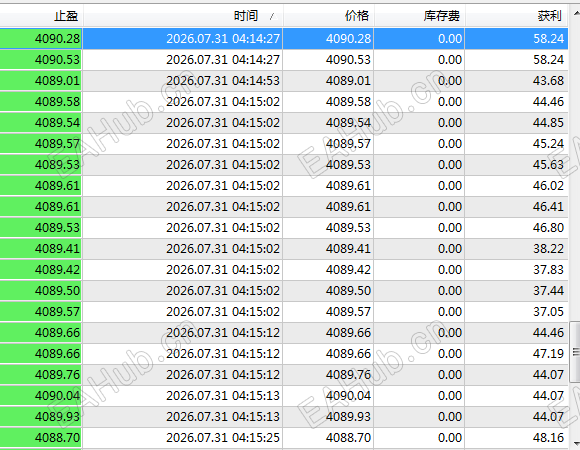Click the scrollbar down arrow

(x=576, y=443)
